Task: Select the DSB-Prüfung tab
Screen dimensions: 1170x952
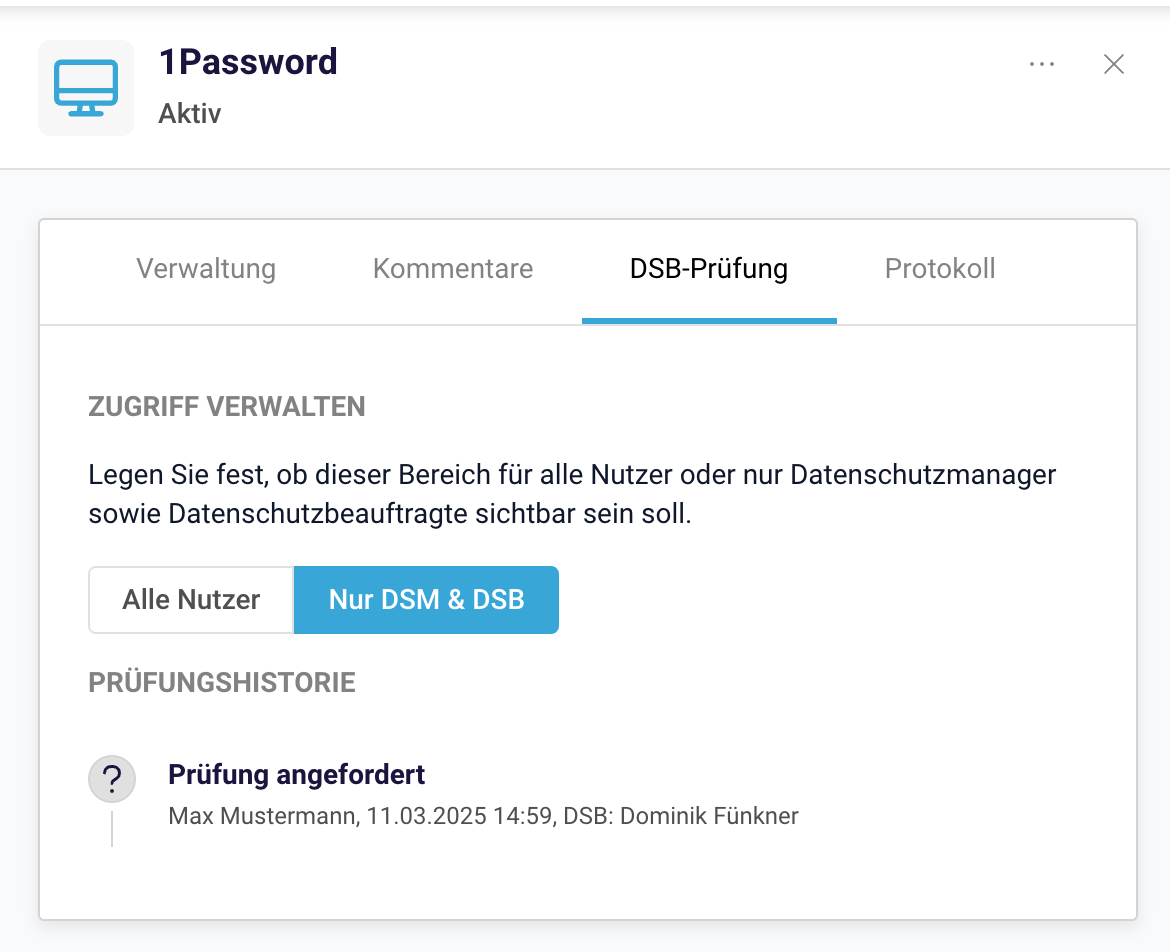Action: (709, 269)
